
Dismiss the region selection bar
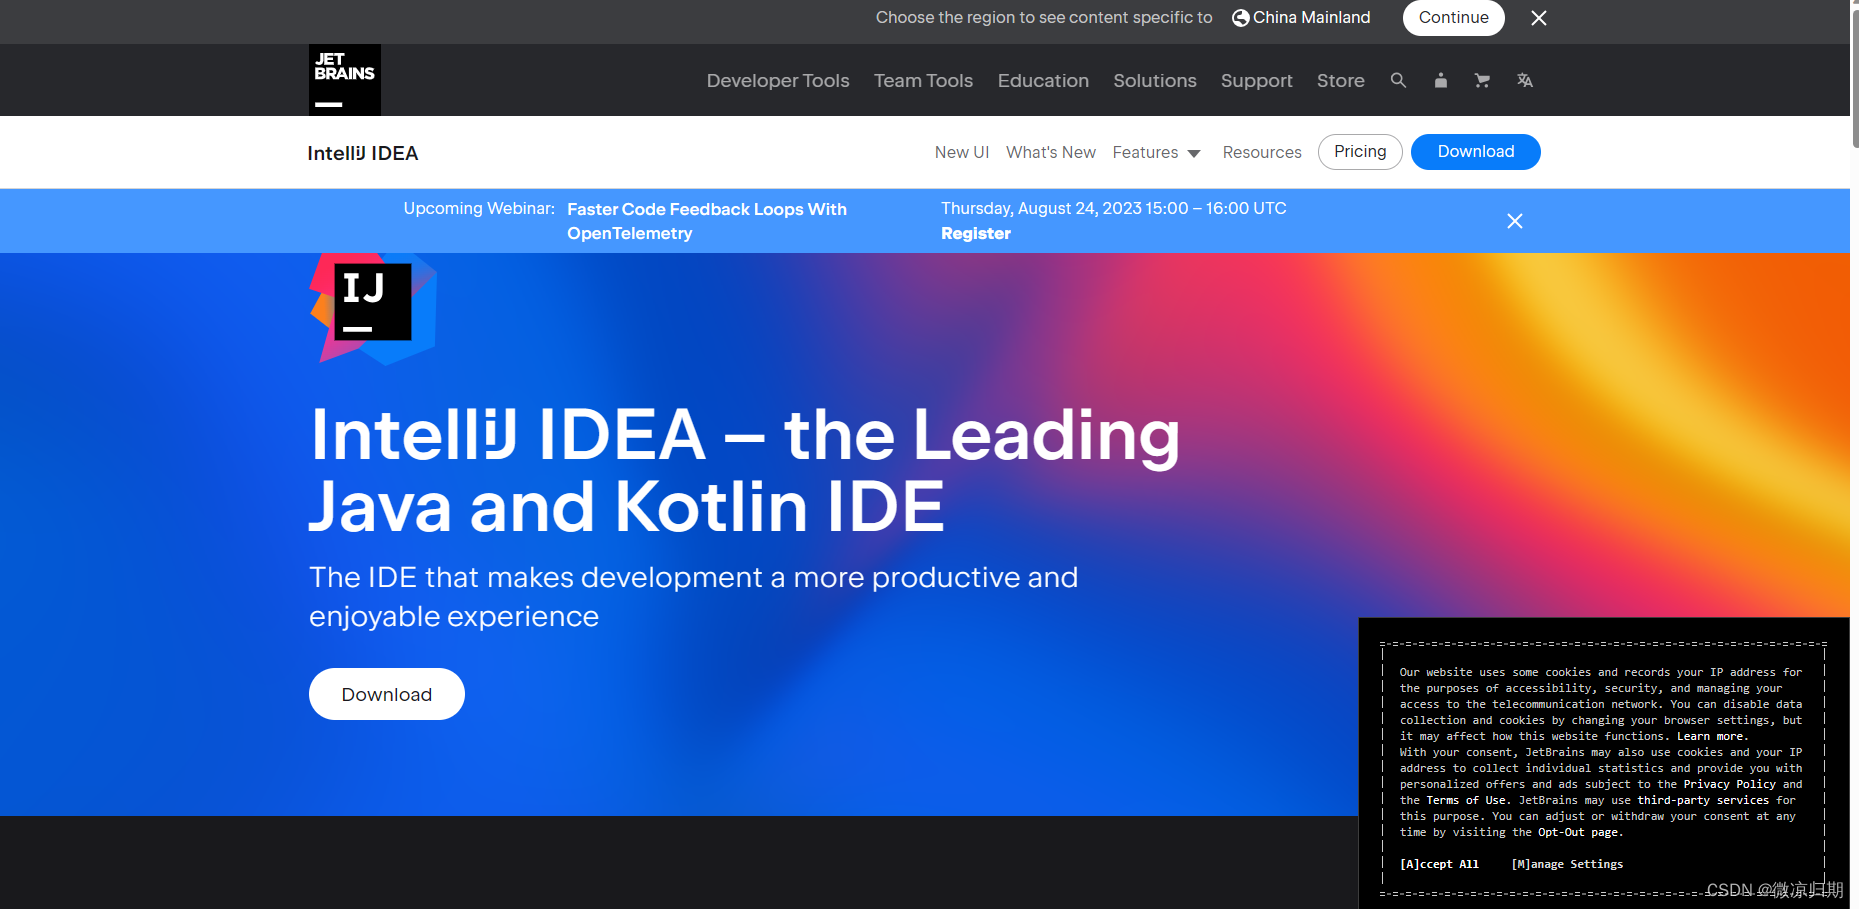[1539, 18]
